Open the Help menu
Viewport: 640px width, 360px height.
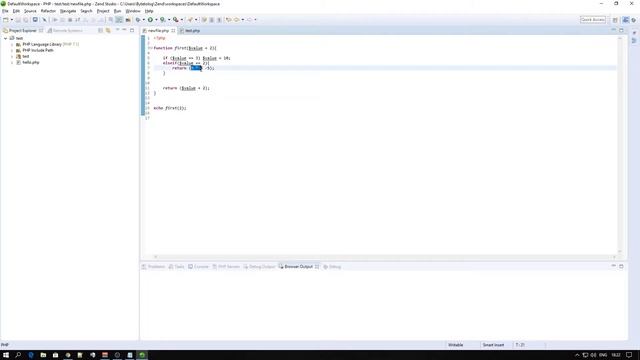click(149, 11)
